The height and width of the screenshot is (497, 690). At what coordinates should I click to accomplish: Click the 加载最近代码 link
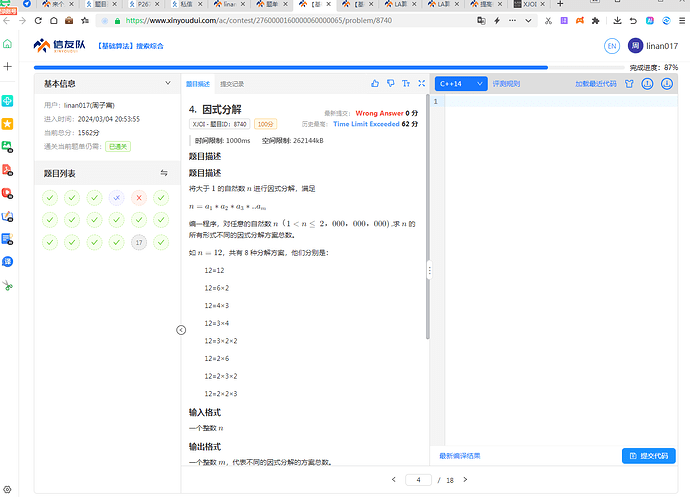[x=595, y=84]
